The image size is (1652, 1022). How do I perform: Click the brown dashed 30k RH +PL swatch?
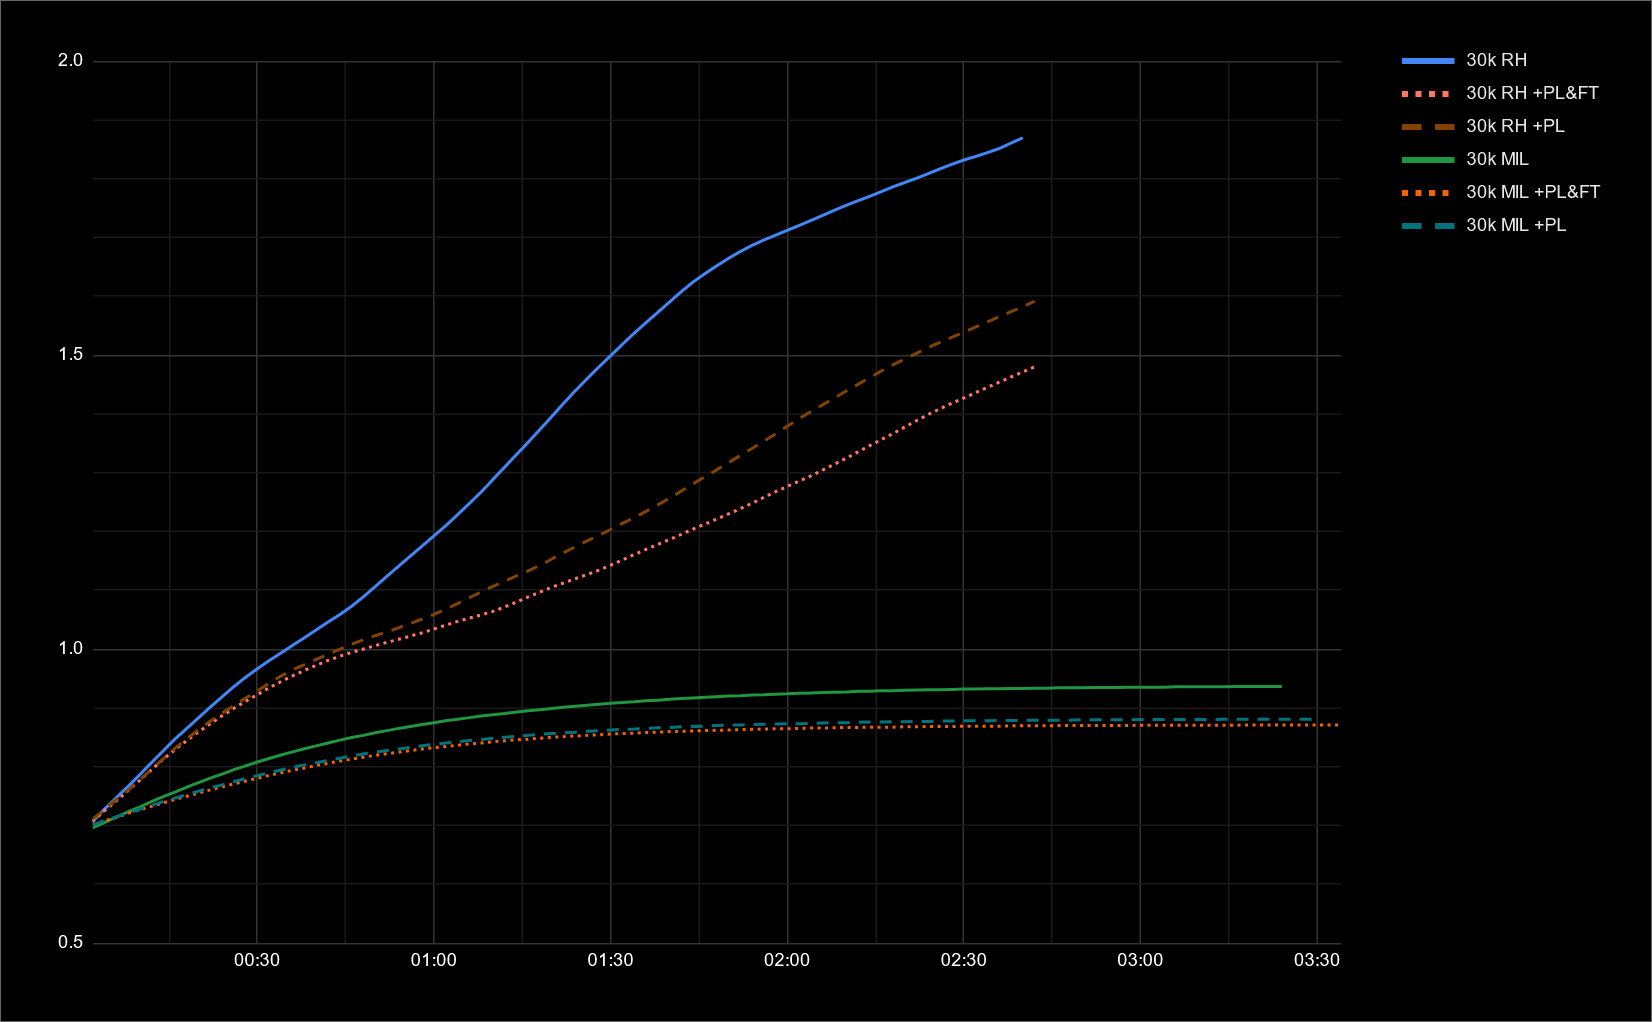pyautogui.click(x=1427, y=127)
